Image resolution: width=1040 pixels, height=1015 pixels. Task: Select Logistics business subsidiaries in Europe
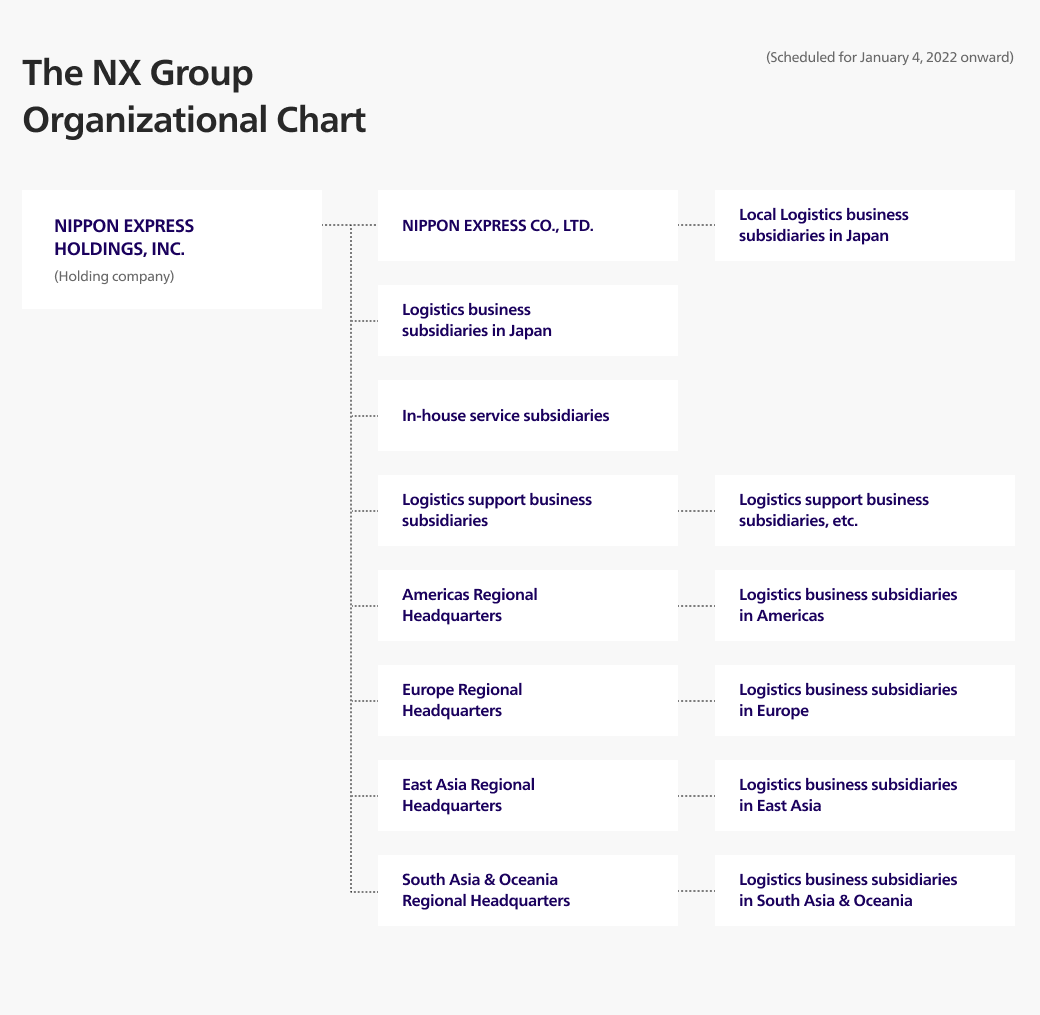click(x=864, y=701)
